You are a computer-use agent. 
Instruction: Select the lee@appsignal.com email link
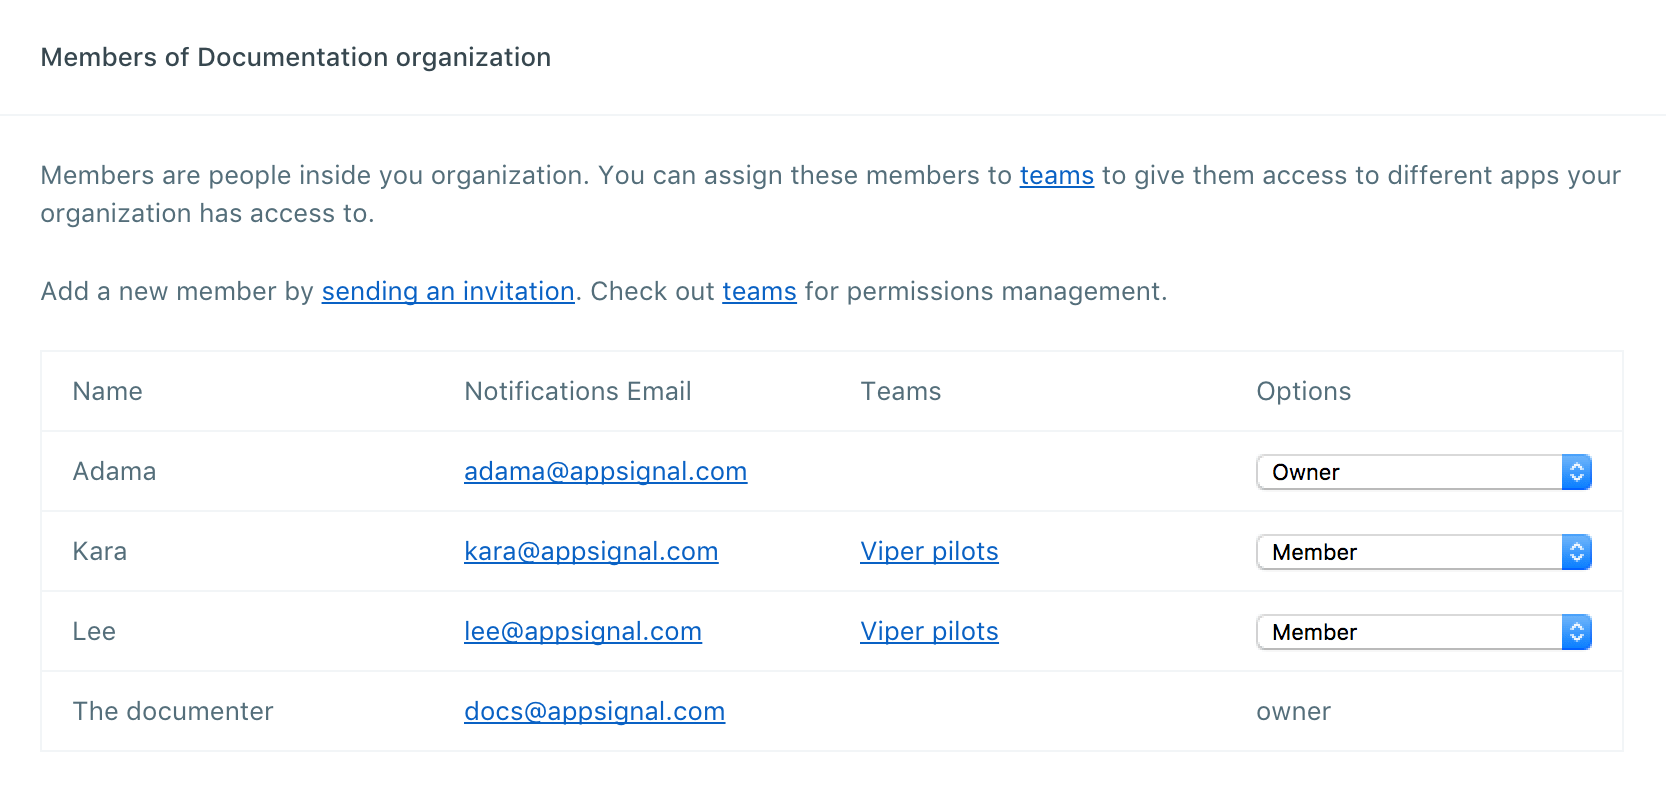[x=583, y=632]
